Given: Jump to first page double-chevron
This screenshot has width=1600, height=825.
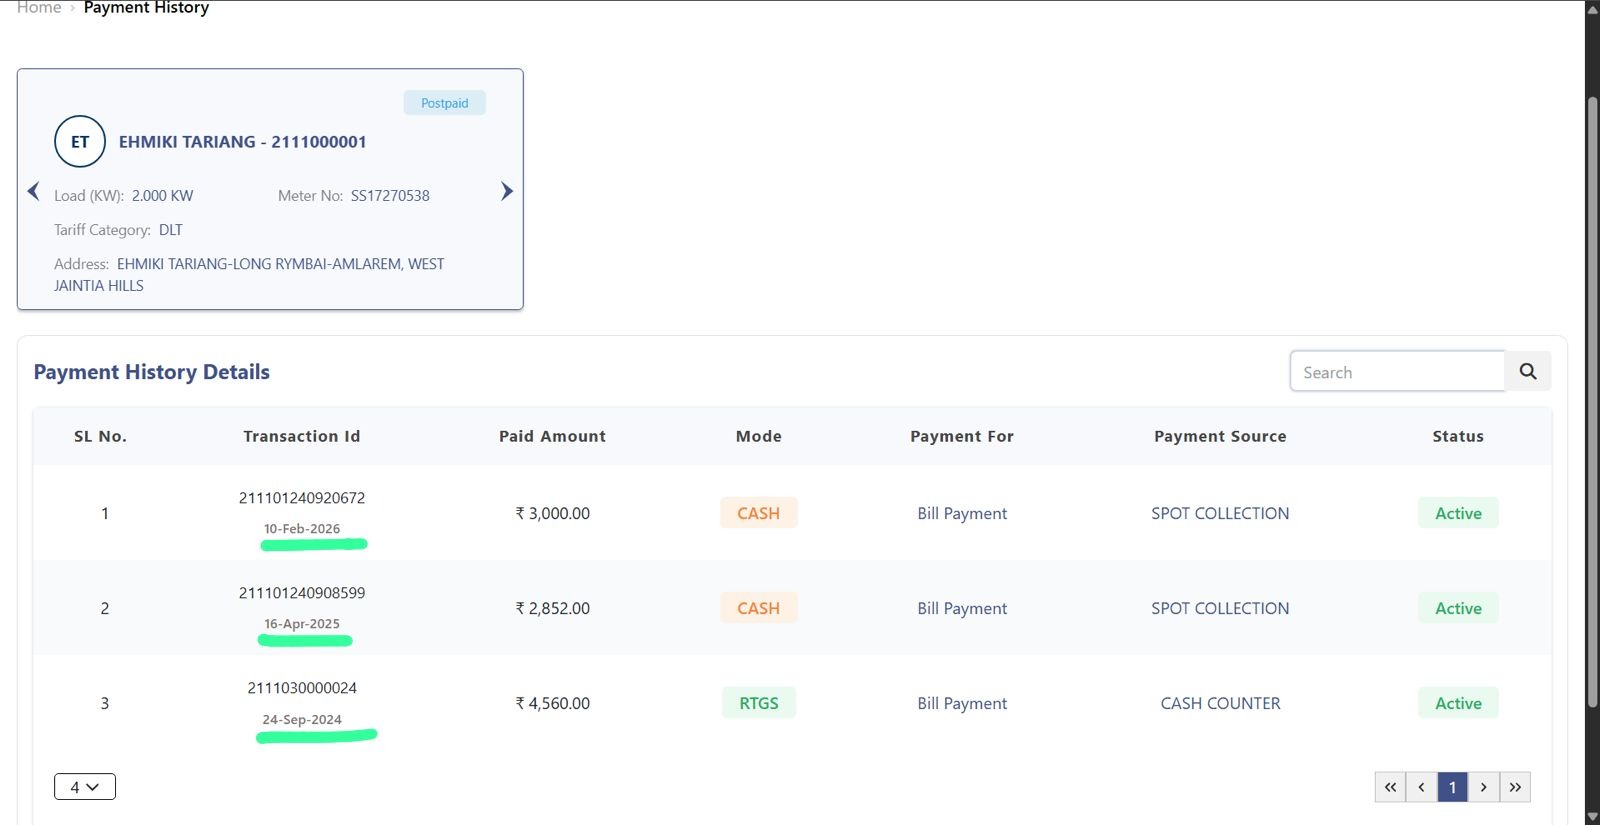Looking at the screenshot, I should 1390,787.
